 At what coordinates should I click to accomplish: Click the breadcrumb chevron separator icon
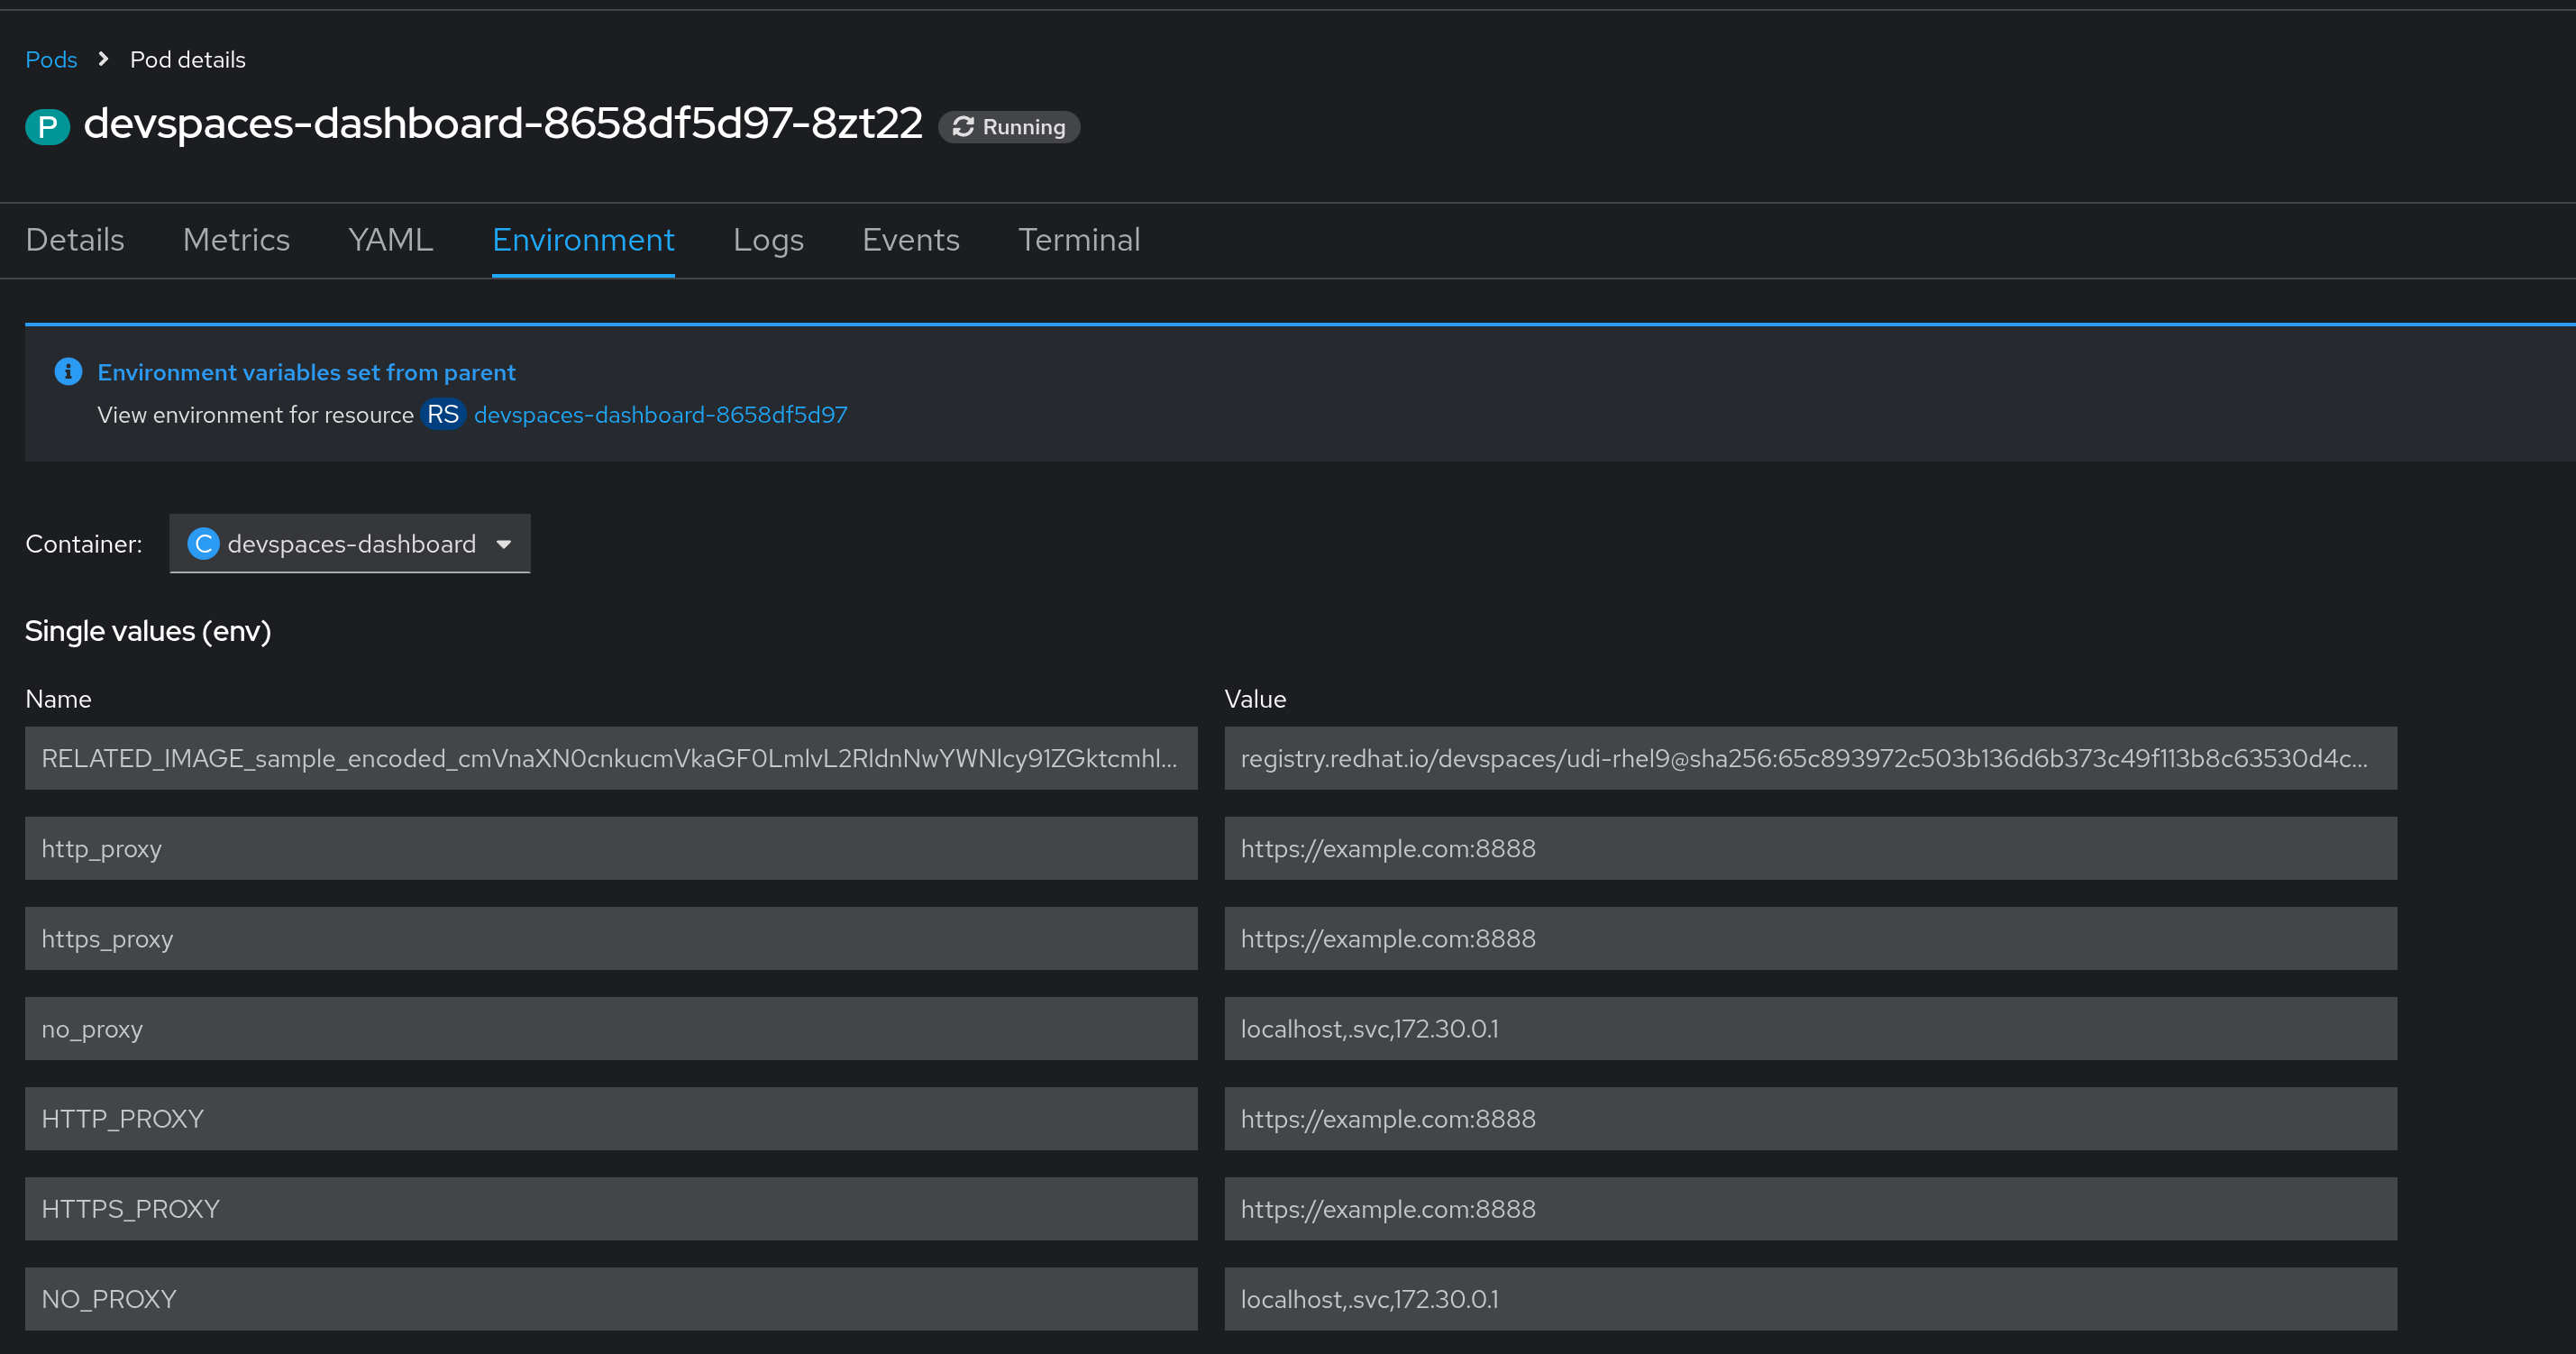tap(103, 59)
